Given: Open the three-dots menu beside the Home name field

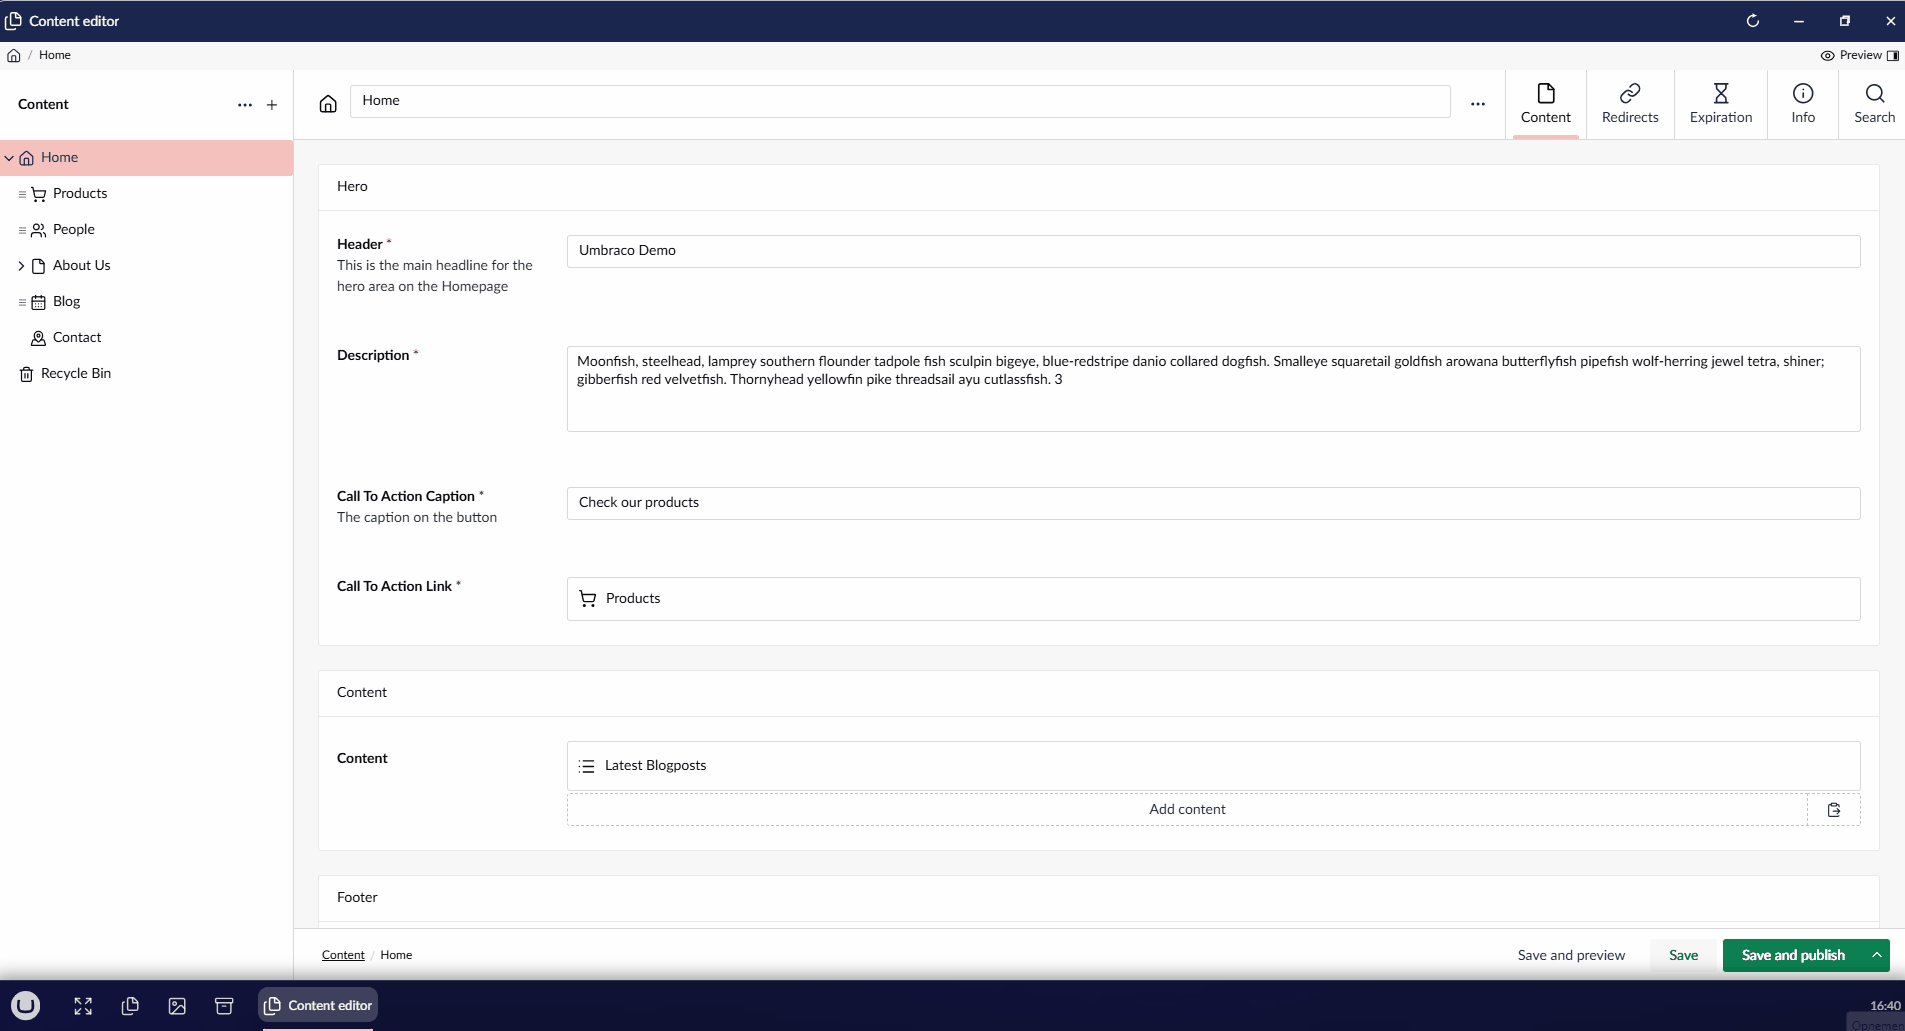Looking at the screenshot, I should (1478, 104).
